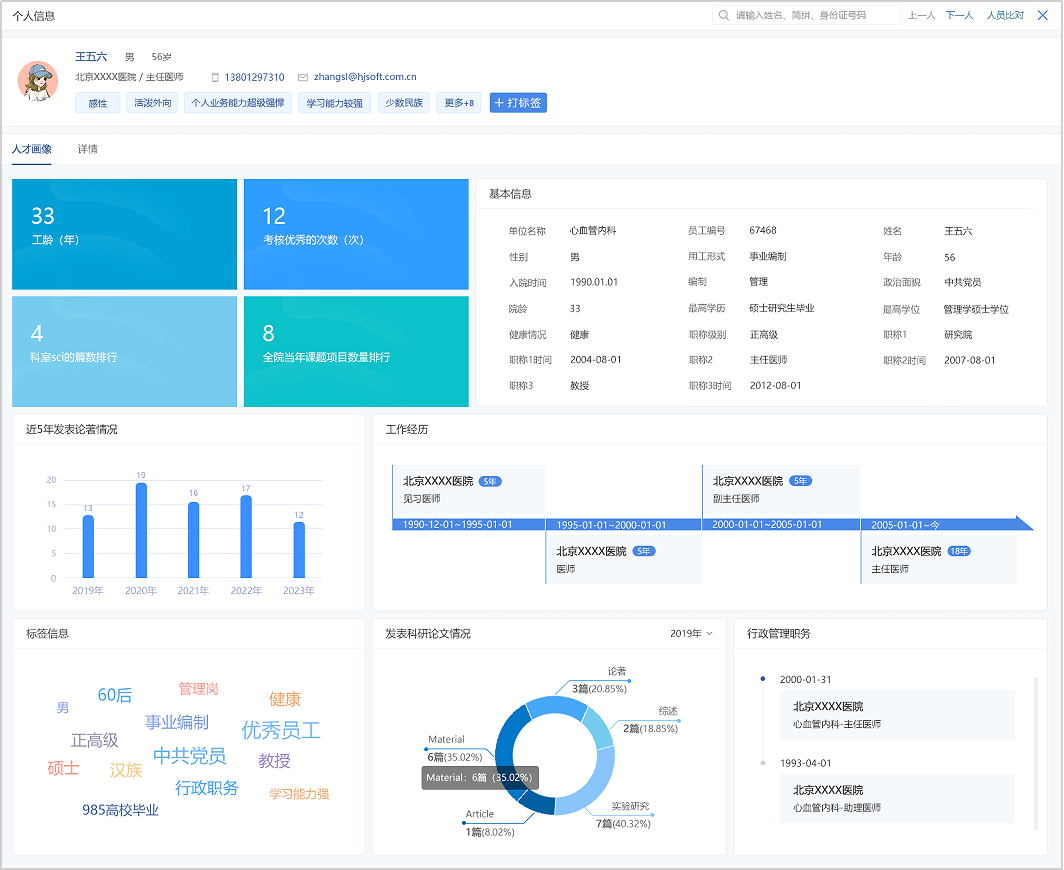
Task: Click the 综述 donut chart label
Action: (x=668, y=711)
